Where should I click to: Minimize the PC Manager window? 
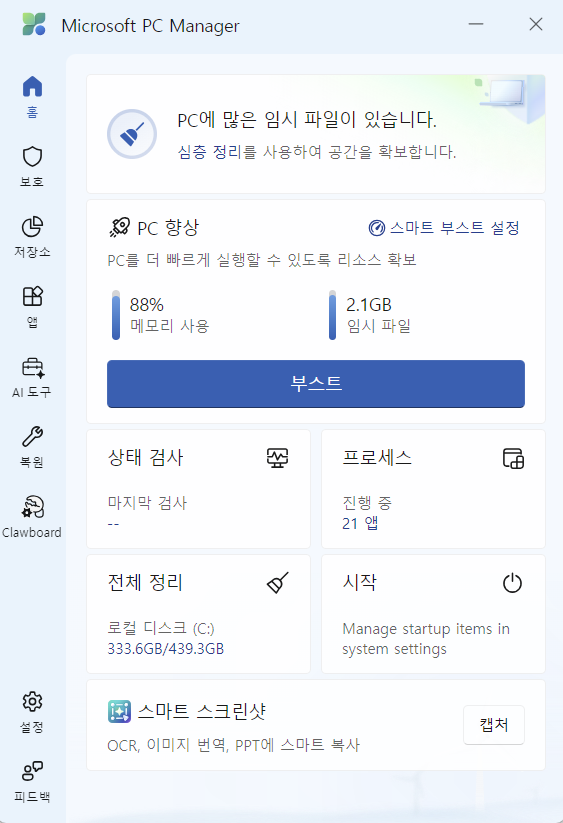click(476, 24)
